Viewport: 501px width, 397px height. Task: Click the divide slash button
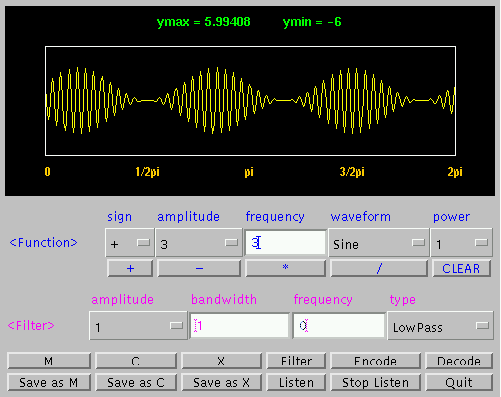click(379, 268)
